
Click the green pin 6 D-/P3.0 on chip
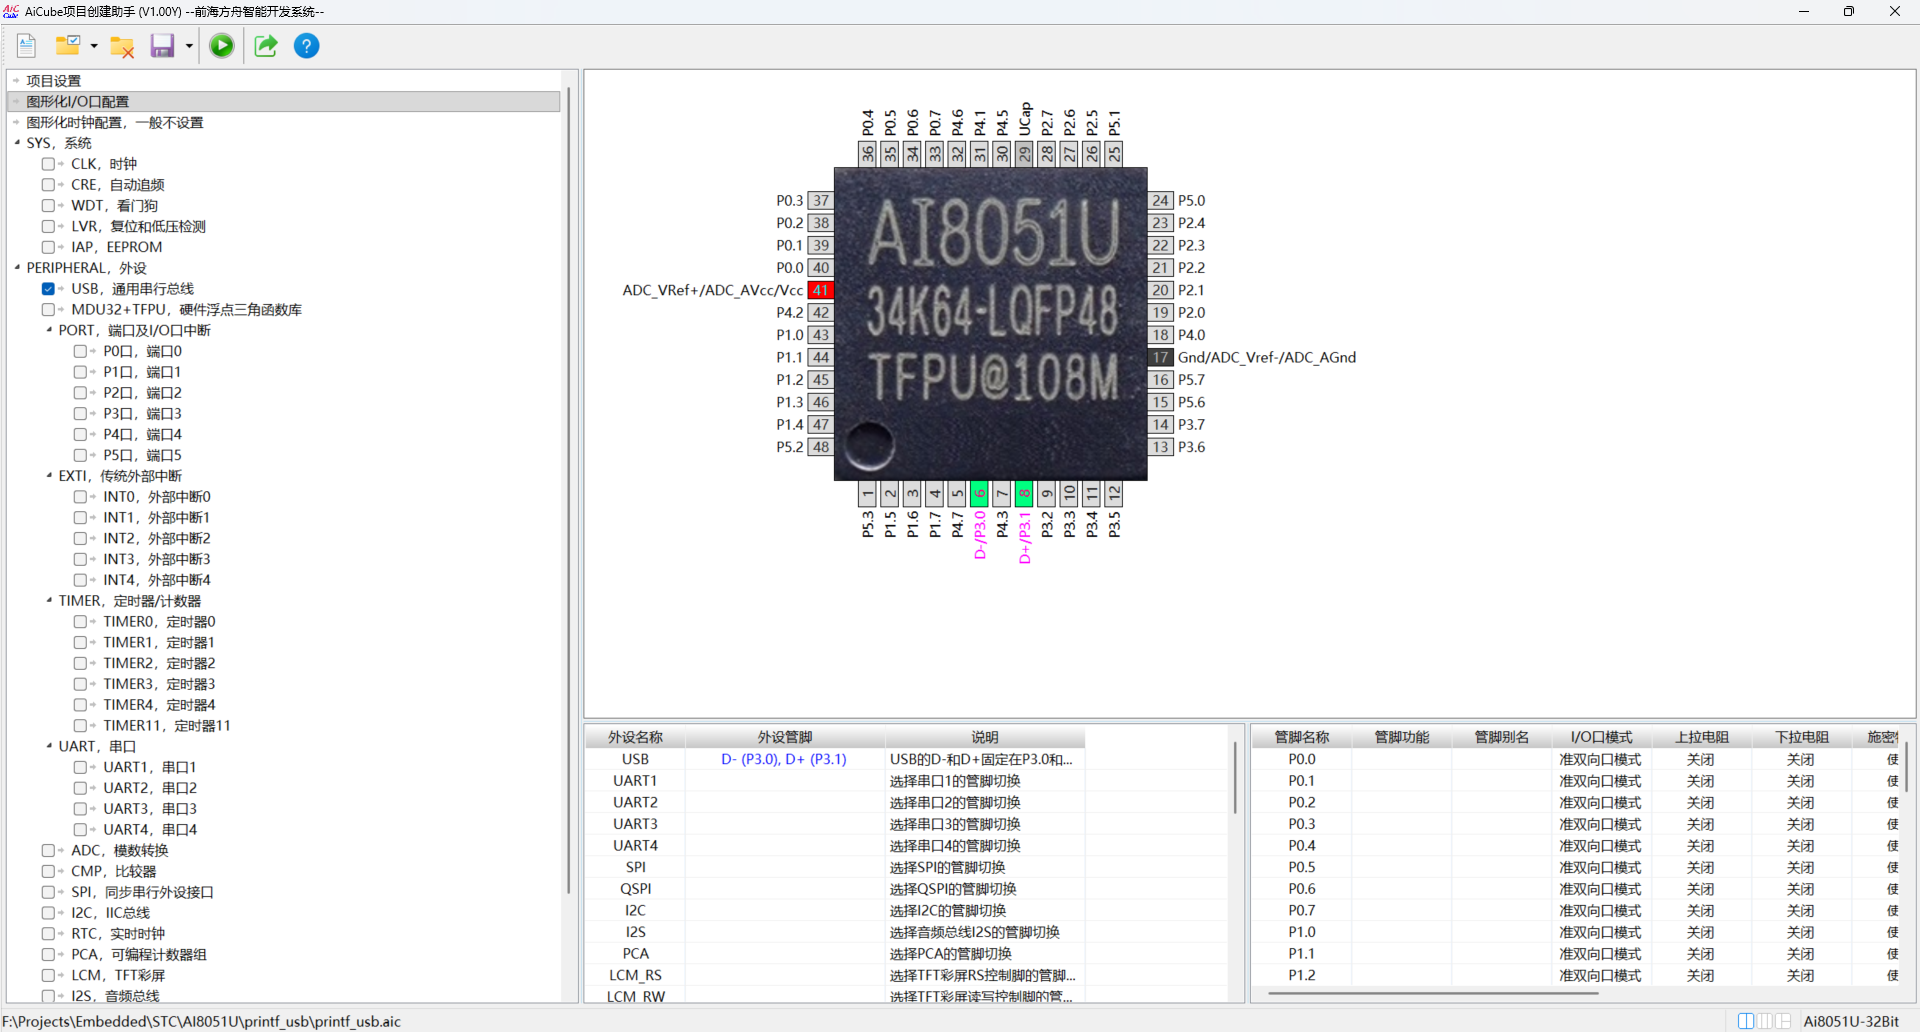(979, 494)
